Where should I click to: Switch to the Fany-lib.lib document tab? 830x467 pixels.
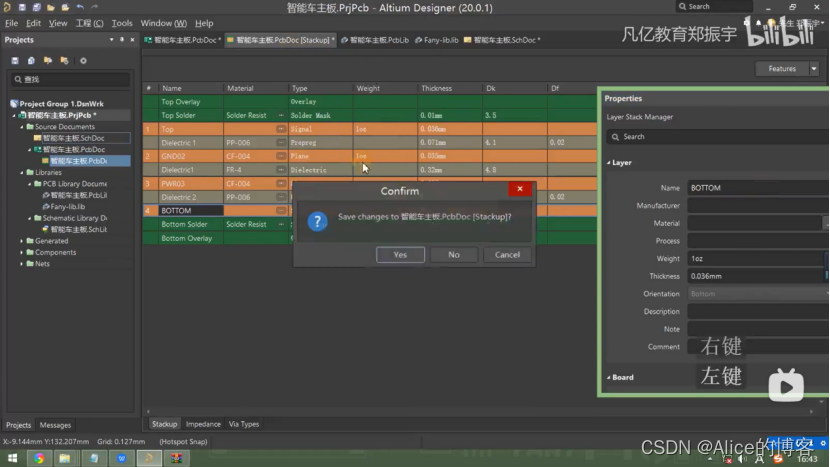click(437, 40)
